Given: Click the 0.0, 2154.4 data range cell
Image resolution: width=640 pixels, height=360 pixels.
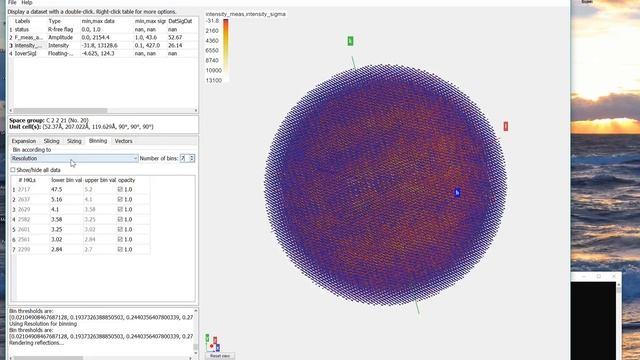Looking at the screenshot, I should (96, 38).
